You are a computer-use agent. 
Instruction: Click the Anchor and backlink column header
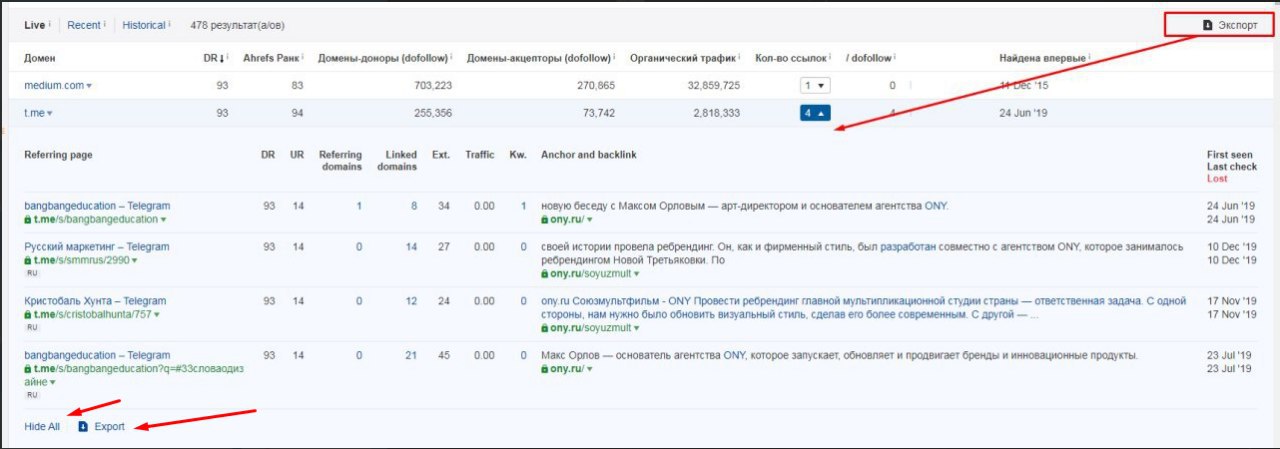click(589, 155)
